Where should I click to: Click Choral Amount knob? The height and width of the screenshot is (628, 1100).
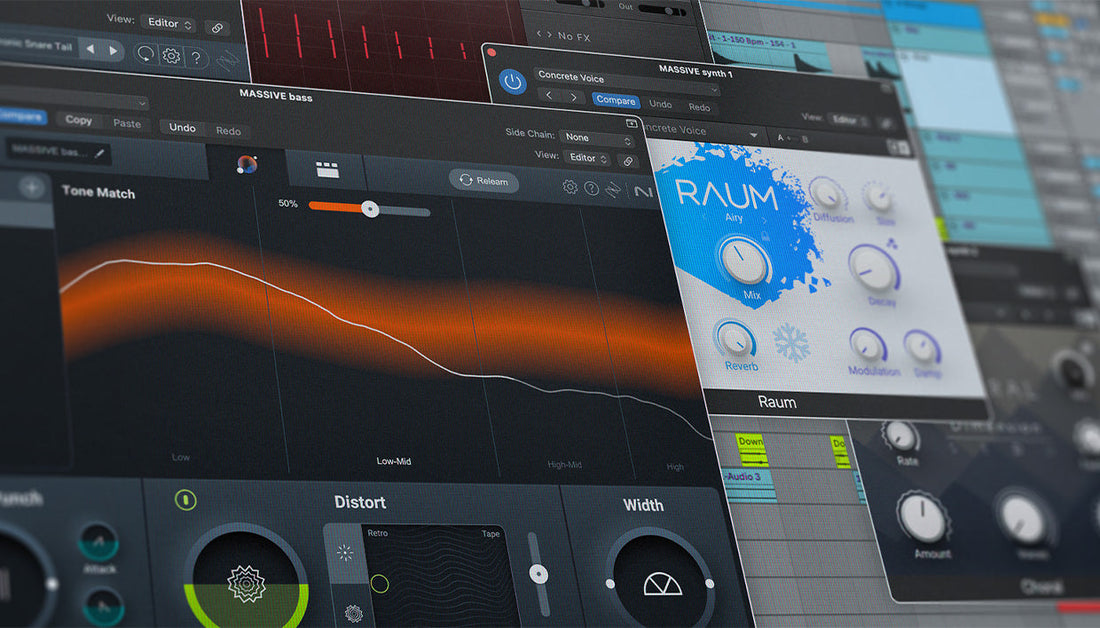pos(923,517)
